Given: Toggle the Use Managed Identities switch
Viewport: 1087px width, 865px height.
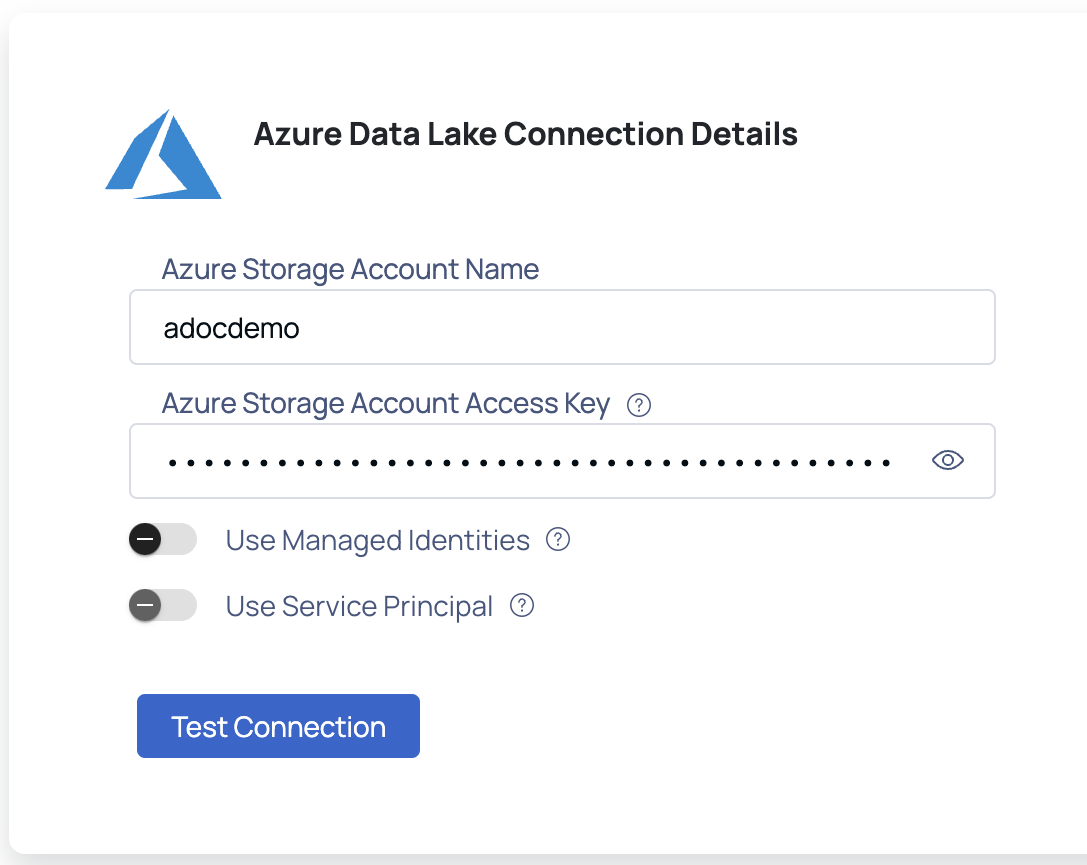Looking at the screenshot, I should click(x=163, y=539).
